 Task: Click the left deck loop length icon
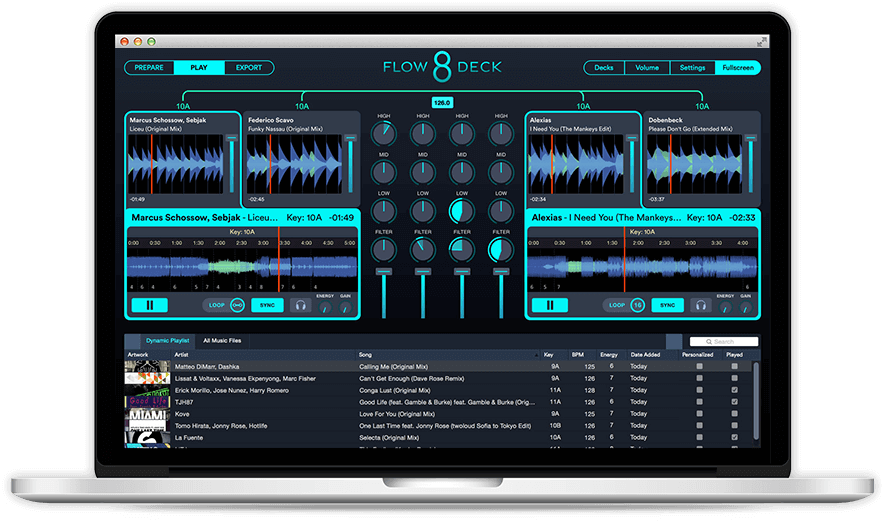point(238,305)
